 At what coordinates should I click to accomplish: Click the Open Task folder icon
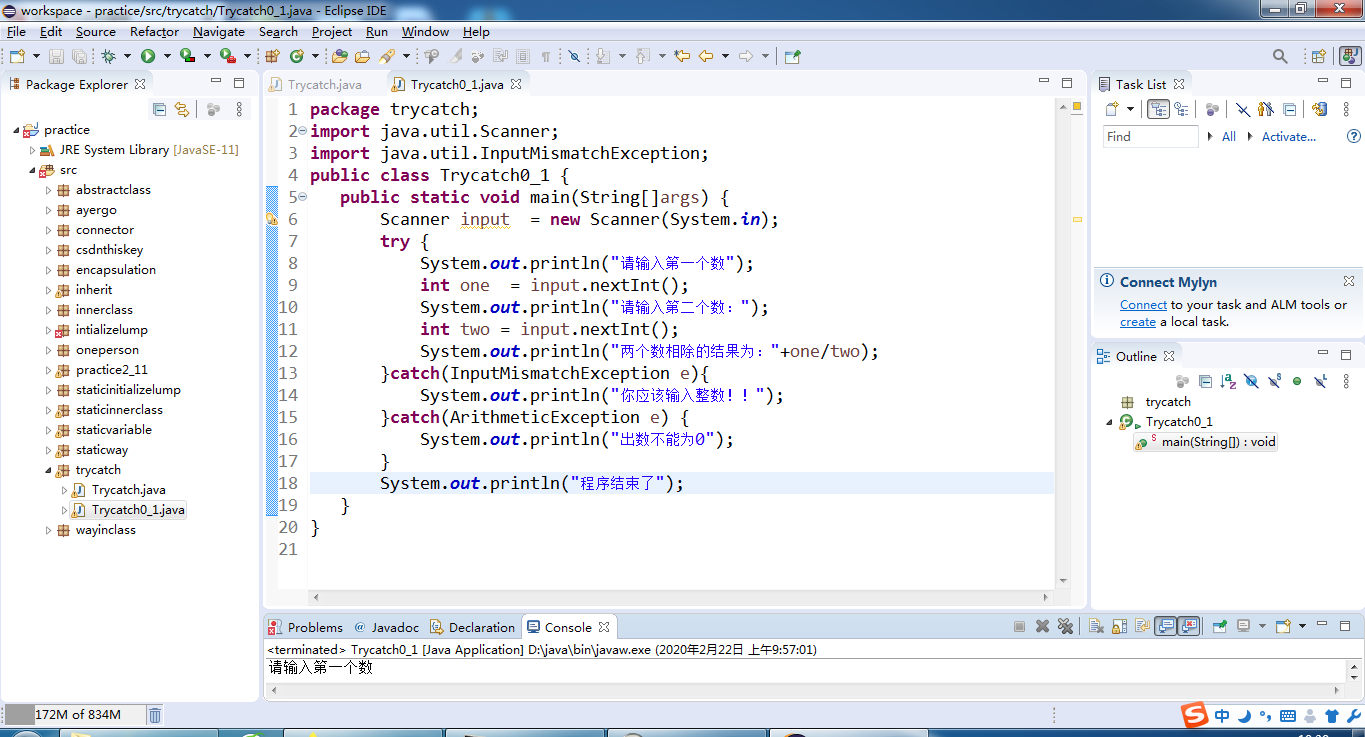point(362,56)
